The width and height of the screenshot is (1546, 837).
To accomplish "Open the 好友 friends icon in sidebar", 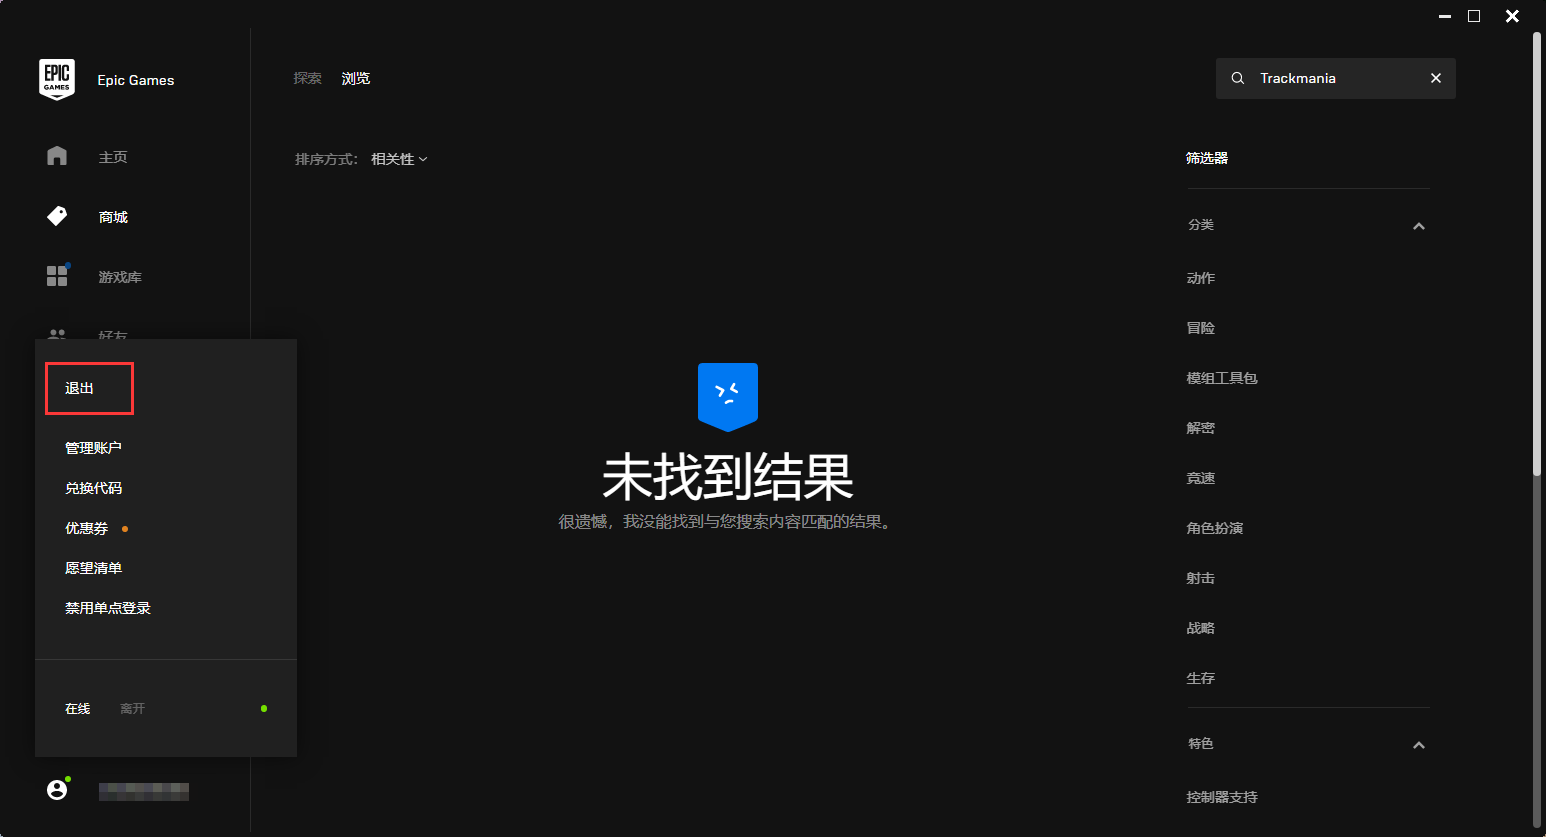I will coord(57,336).
